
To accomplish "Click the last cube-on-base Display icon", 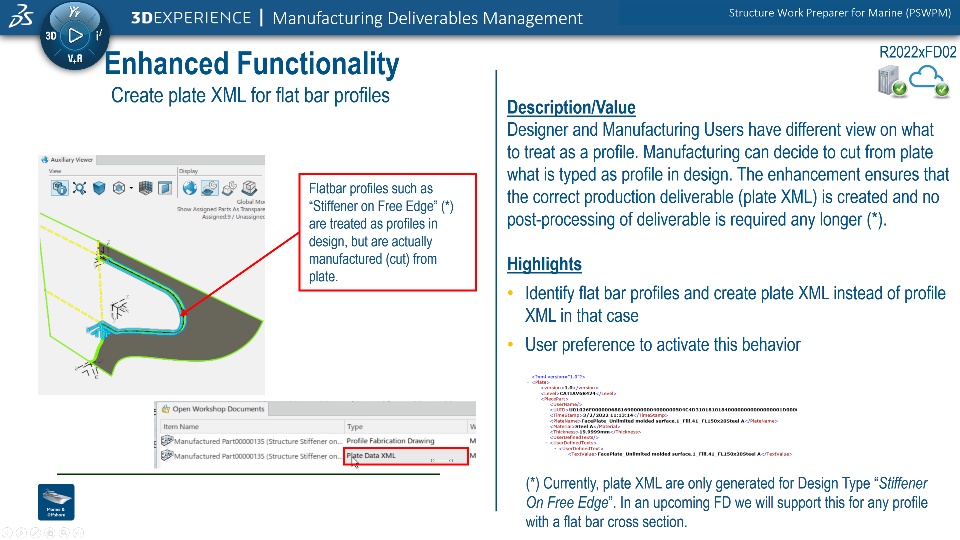I will click(x=249, y=188).
